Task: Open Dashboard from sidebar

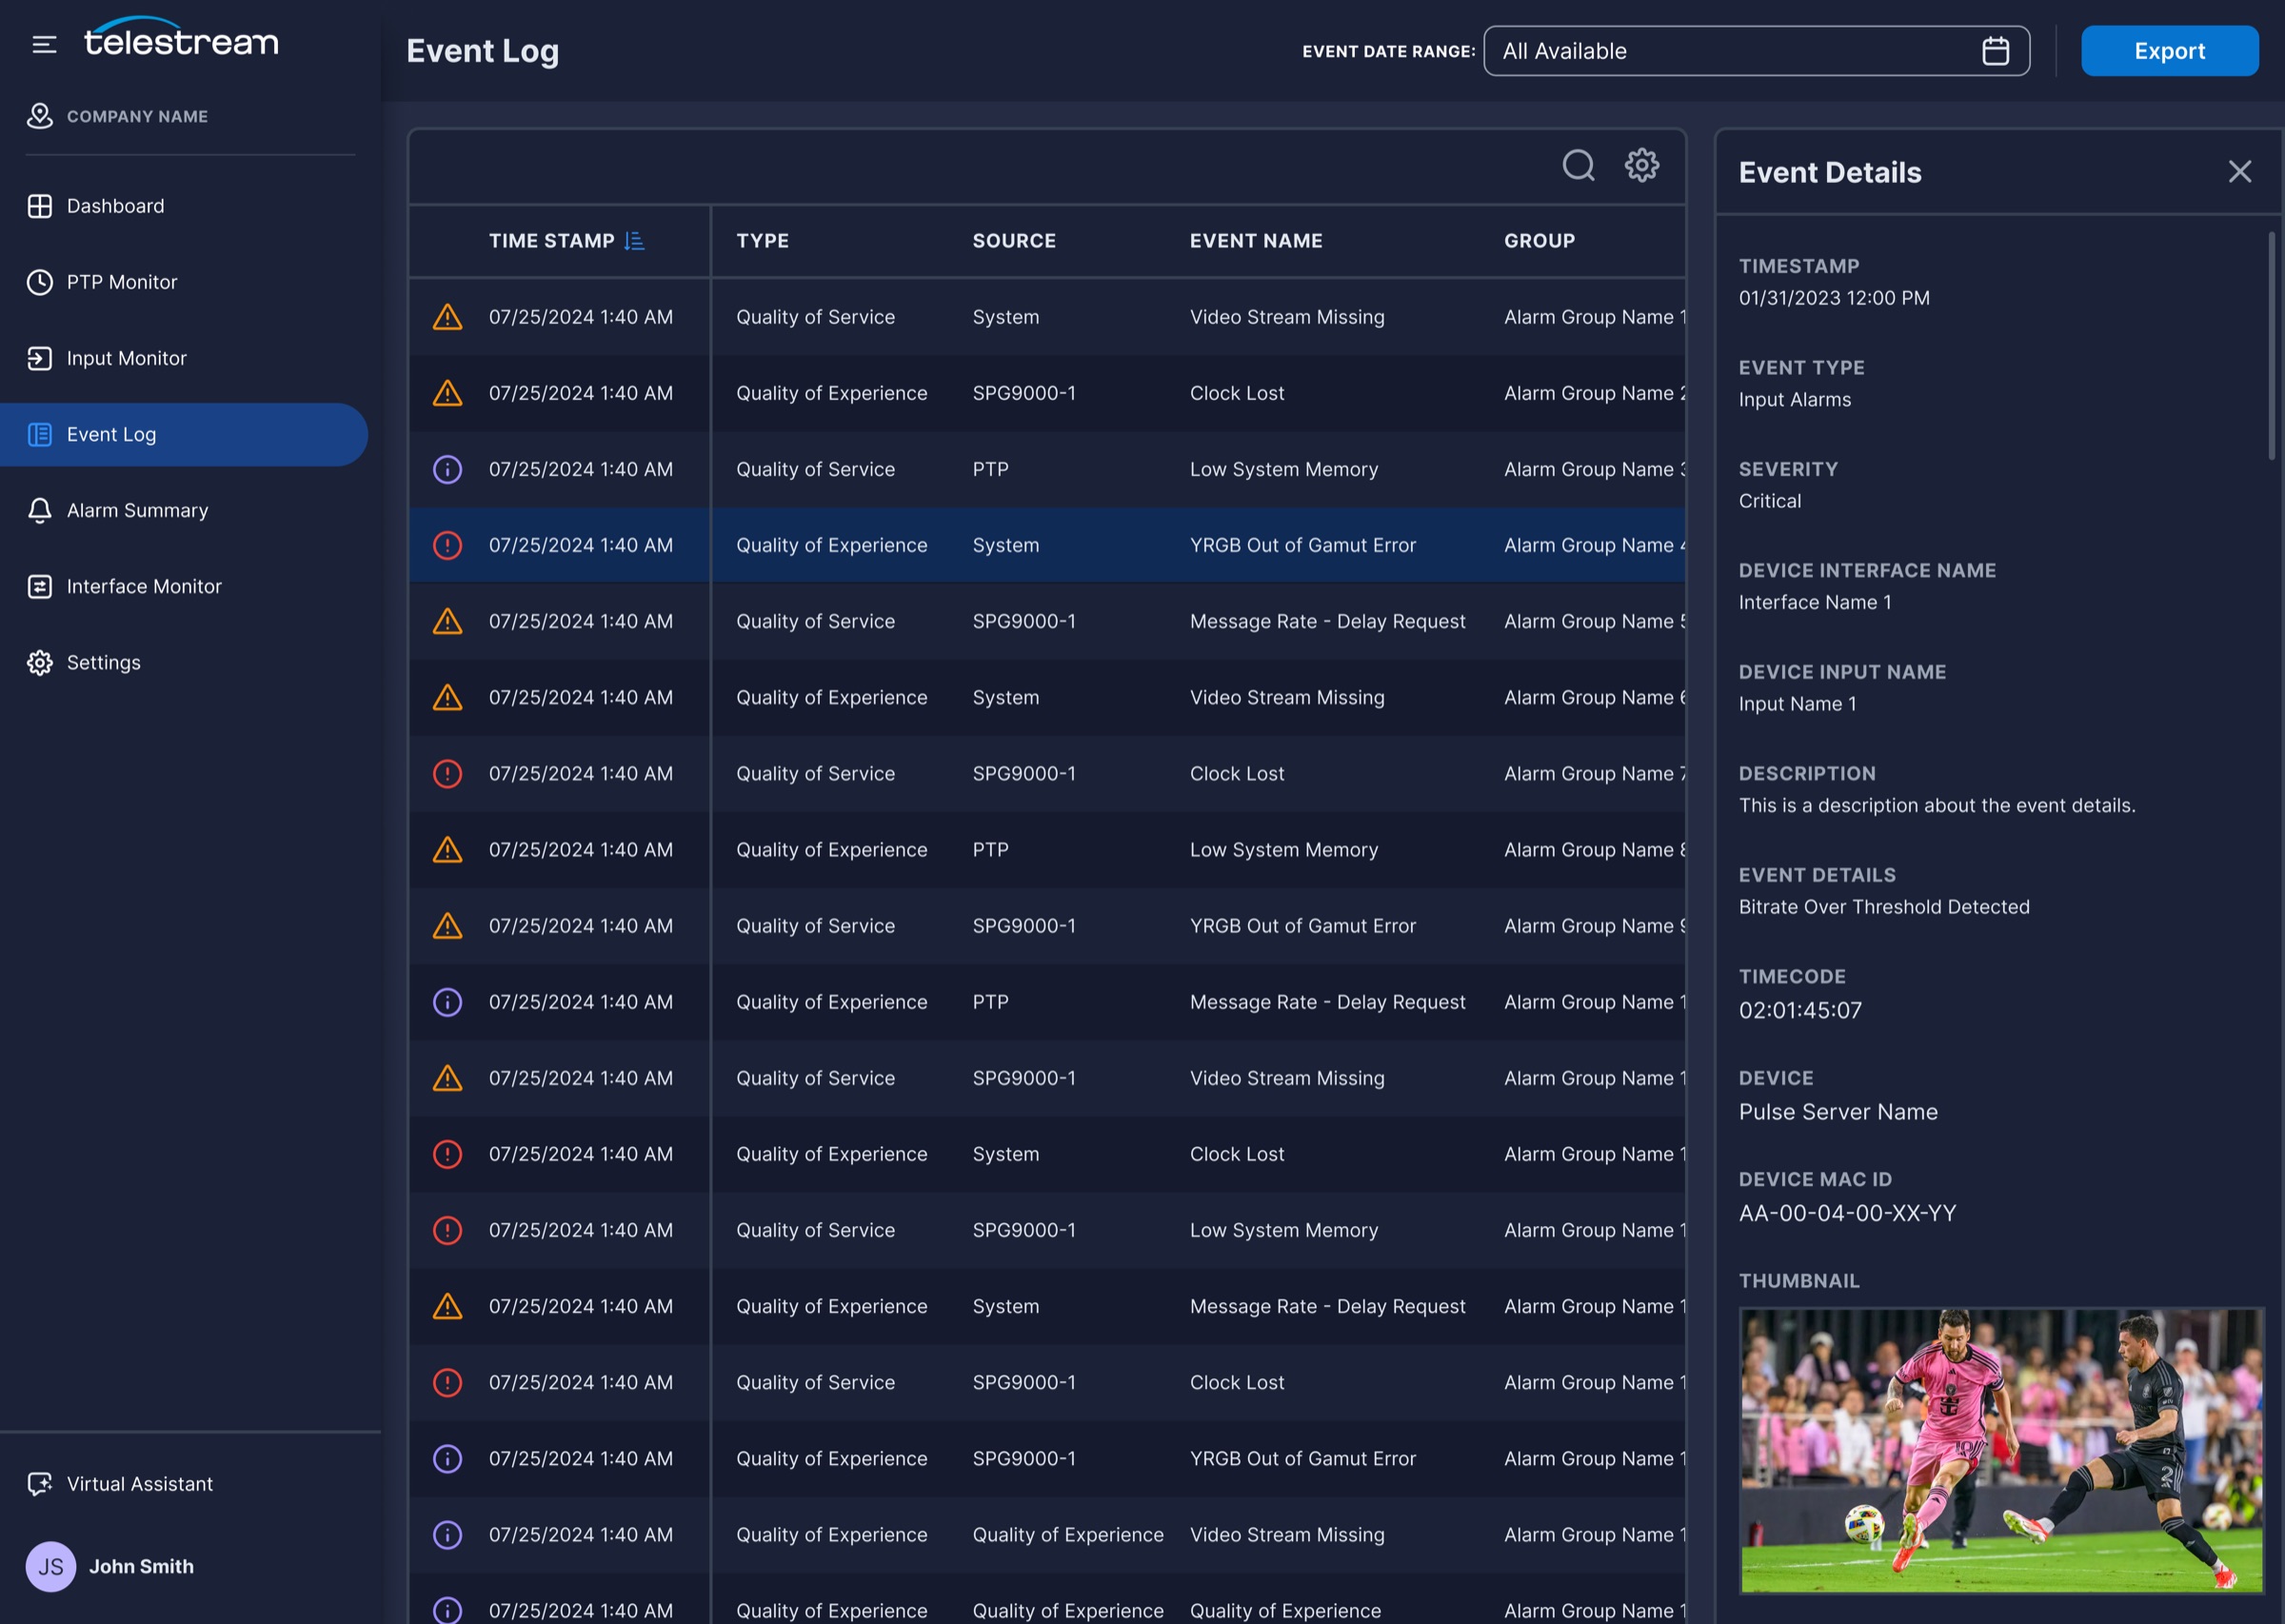Action: click(184, 206)
